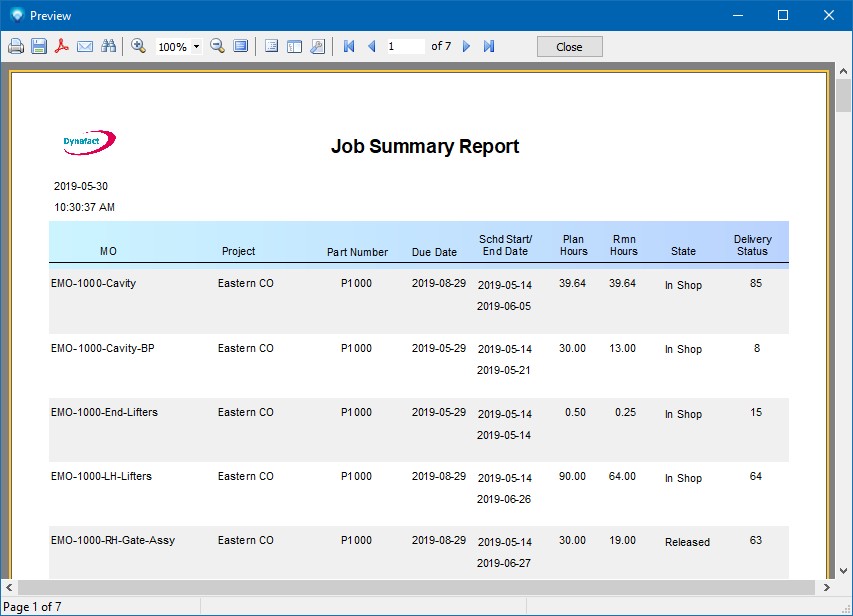Screen dimensions: 853x616
Task: Open the page settings tool icon
Action: 317,47
